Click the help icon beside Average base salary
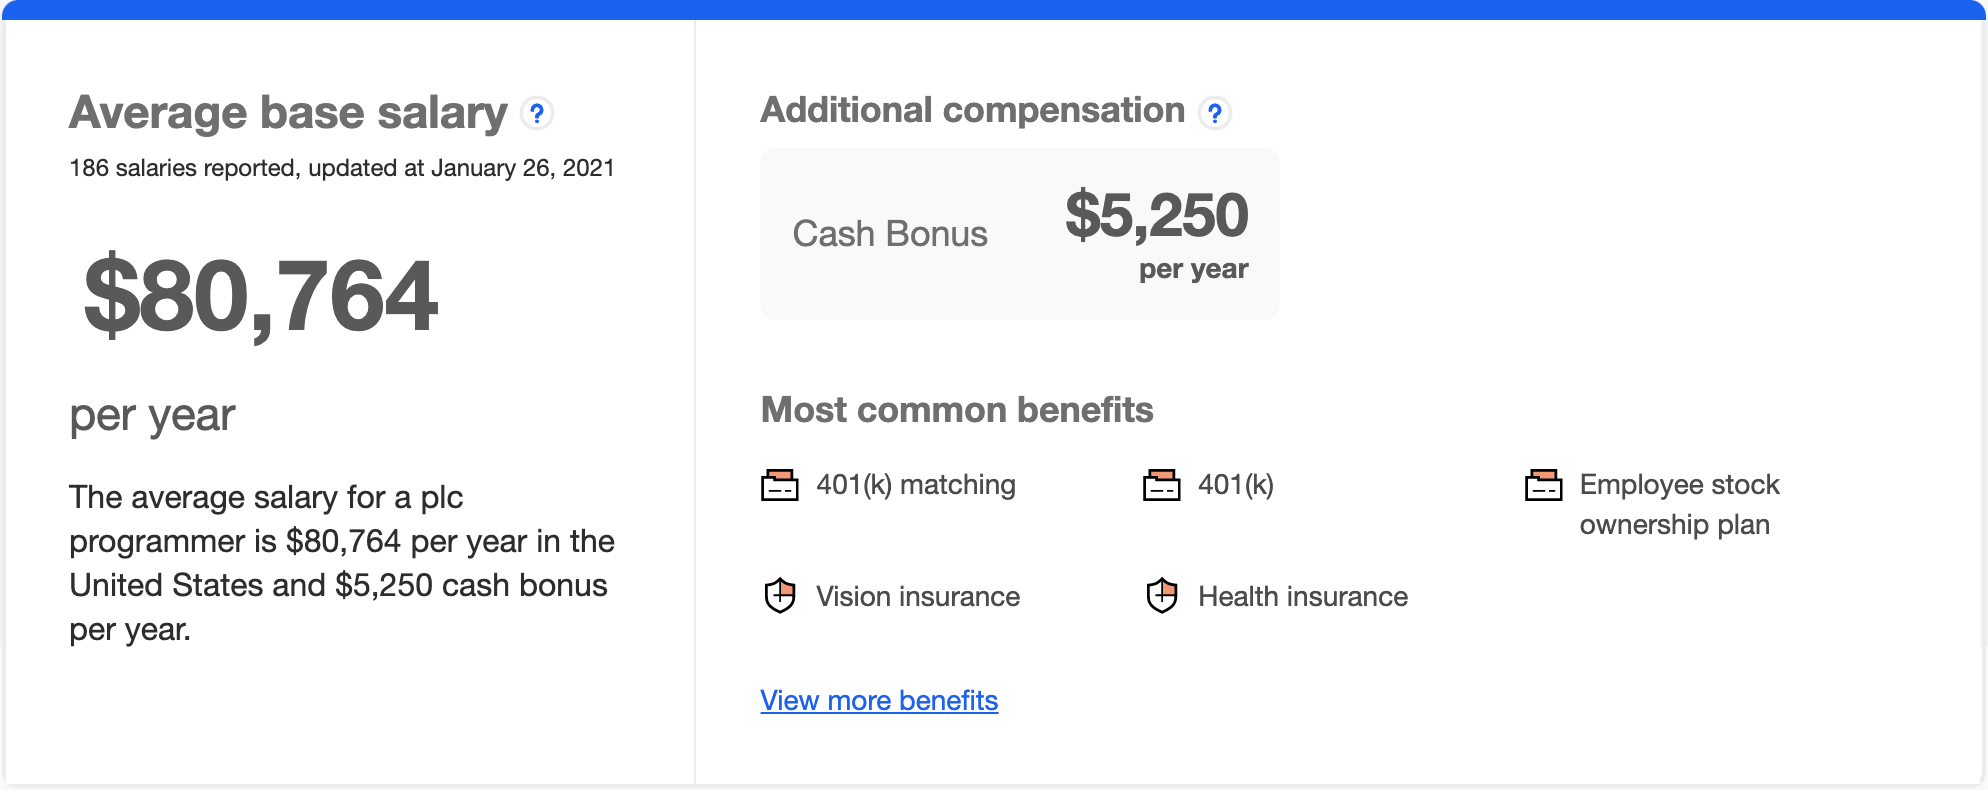This screenshot has height=790, width=1988. click(537, 114)
